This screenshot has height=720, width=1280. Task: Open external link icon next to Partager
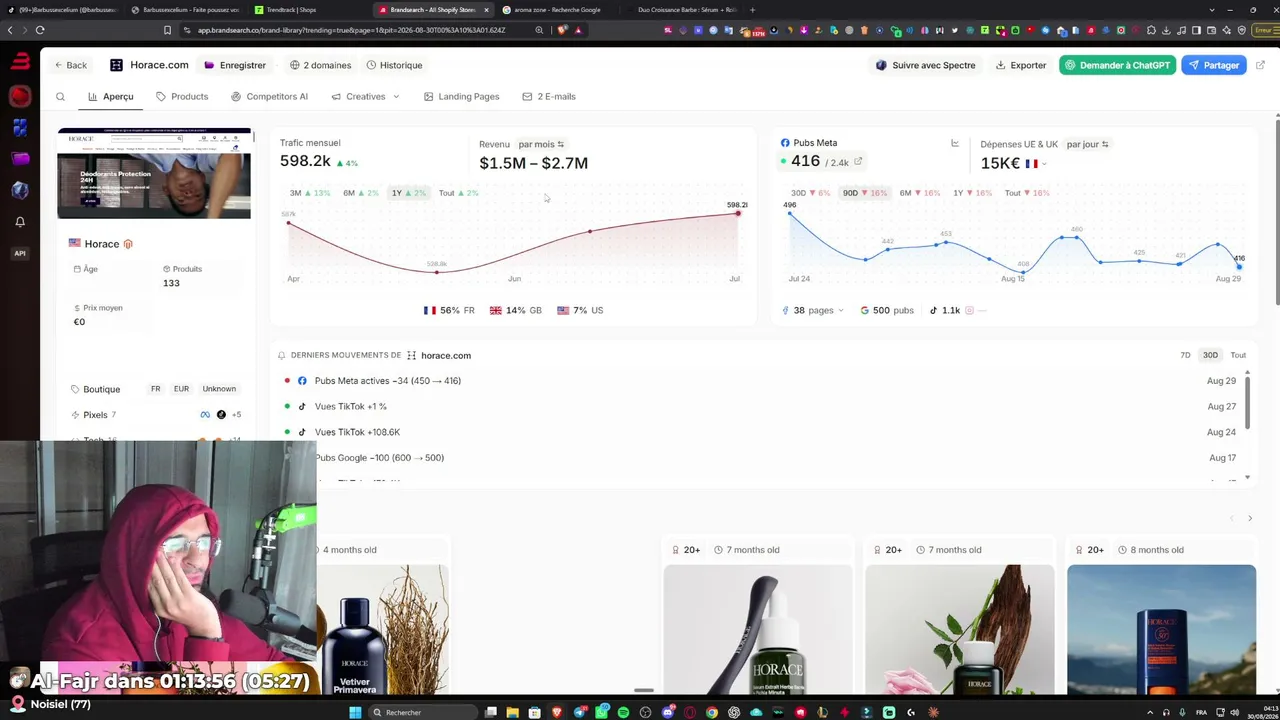click(1260, 65)
